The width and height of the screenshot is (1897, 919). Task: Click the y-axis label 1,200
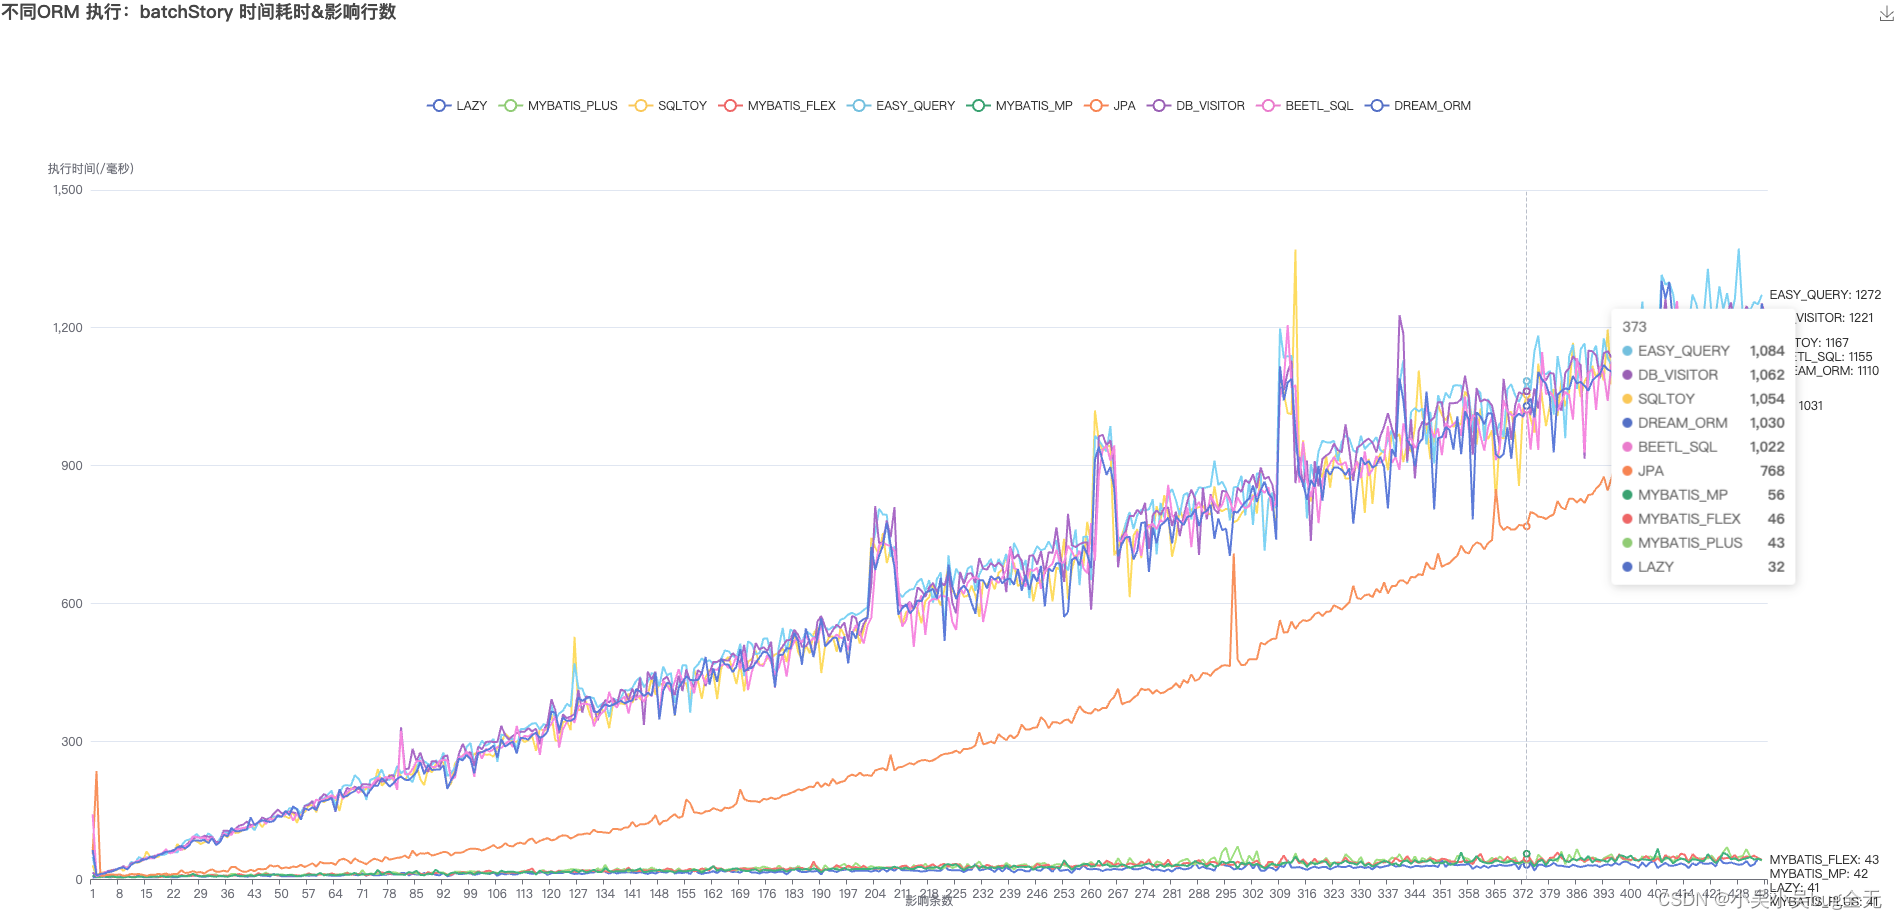tap(68, 328)
